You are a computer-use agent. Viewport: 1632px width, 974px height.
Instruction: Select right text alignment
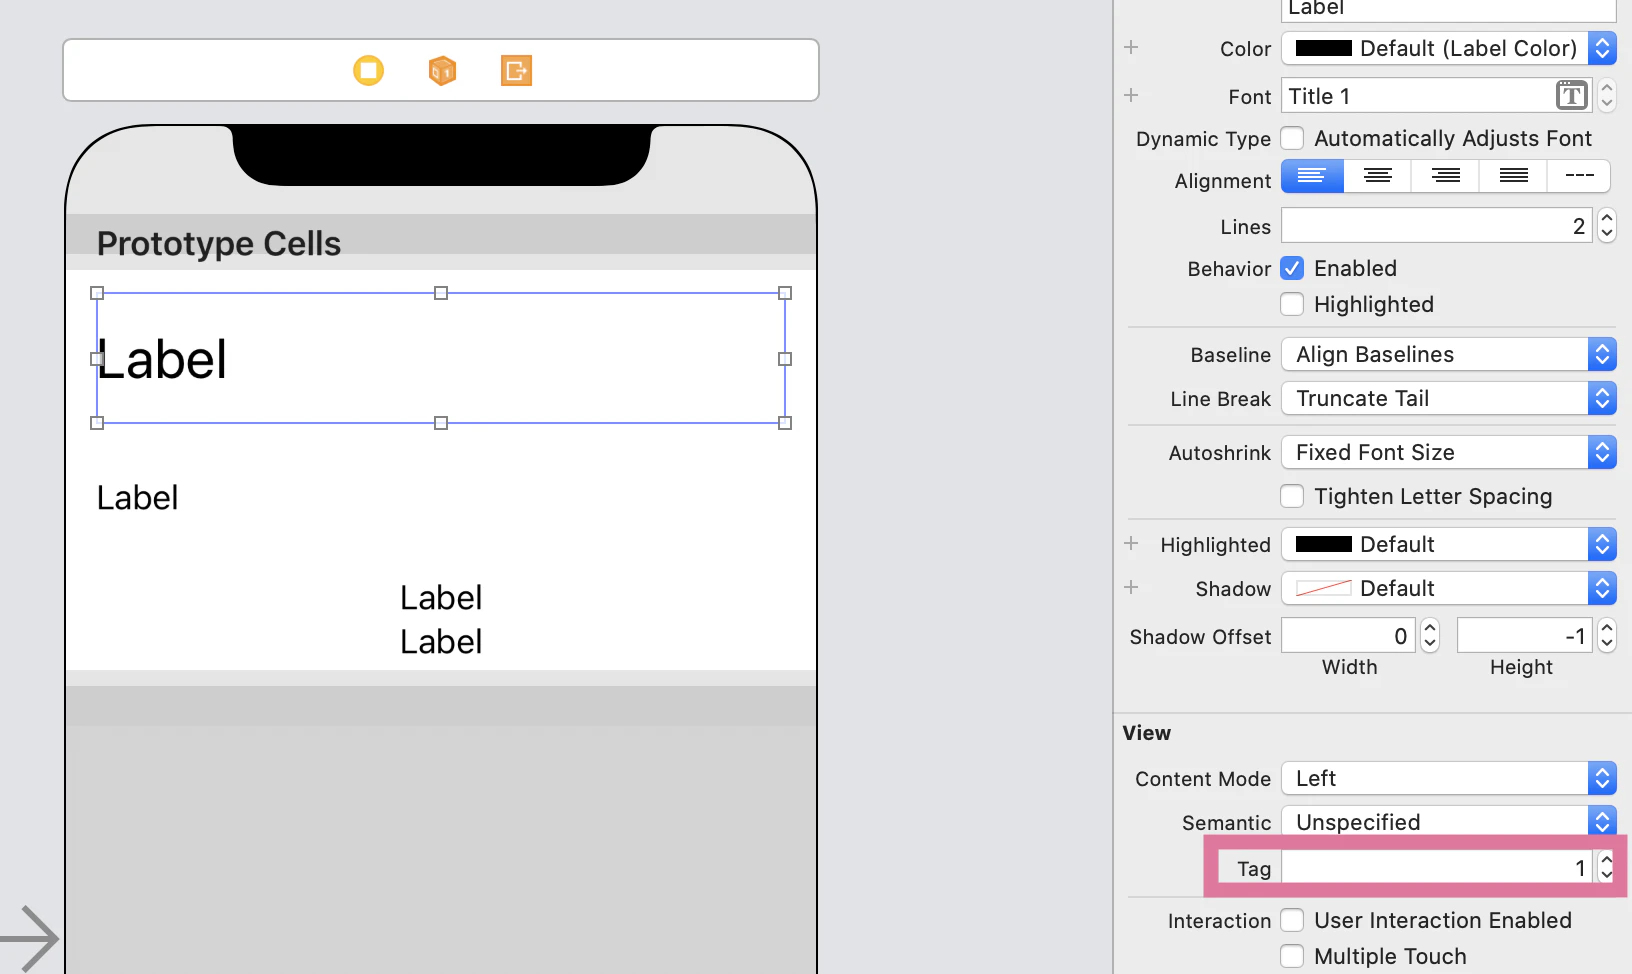1444,176
